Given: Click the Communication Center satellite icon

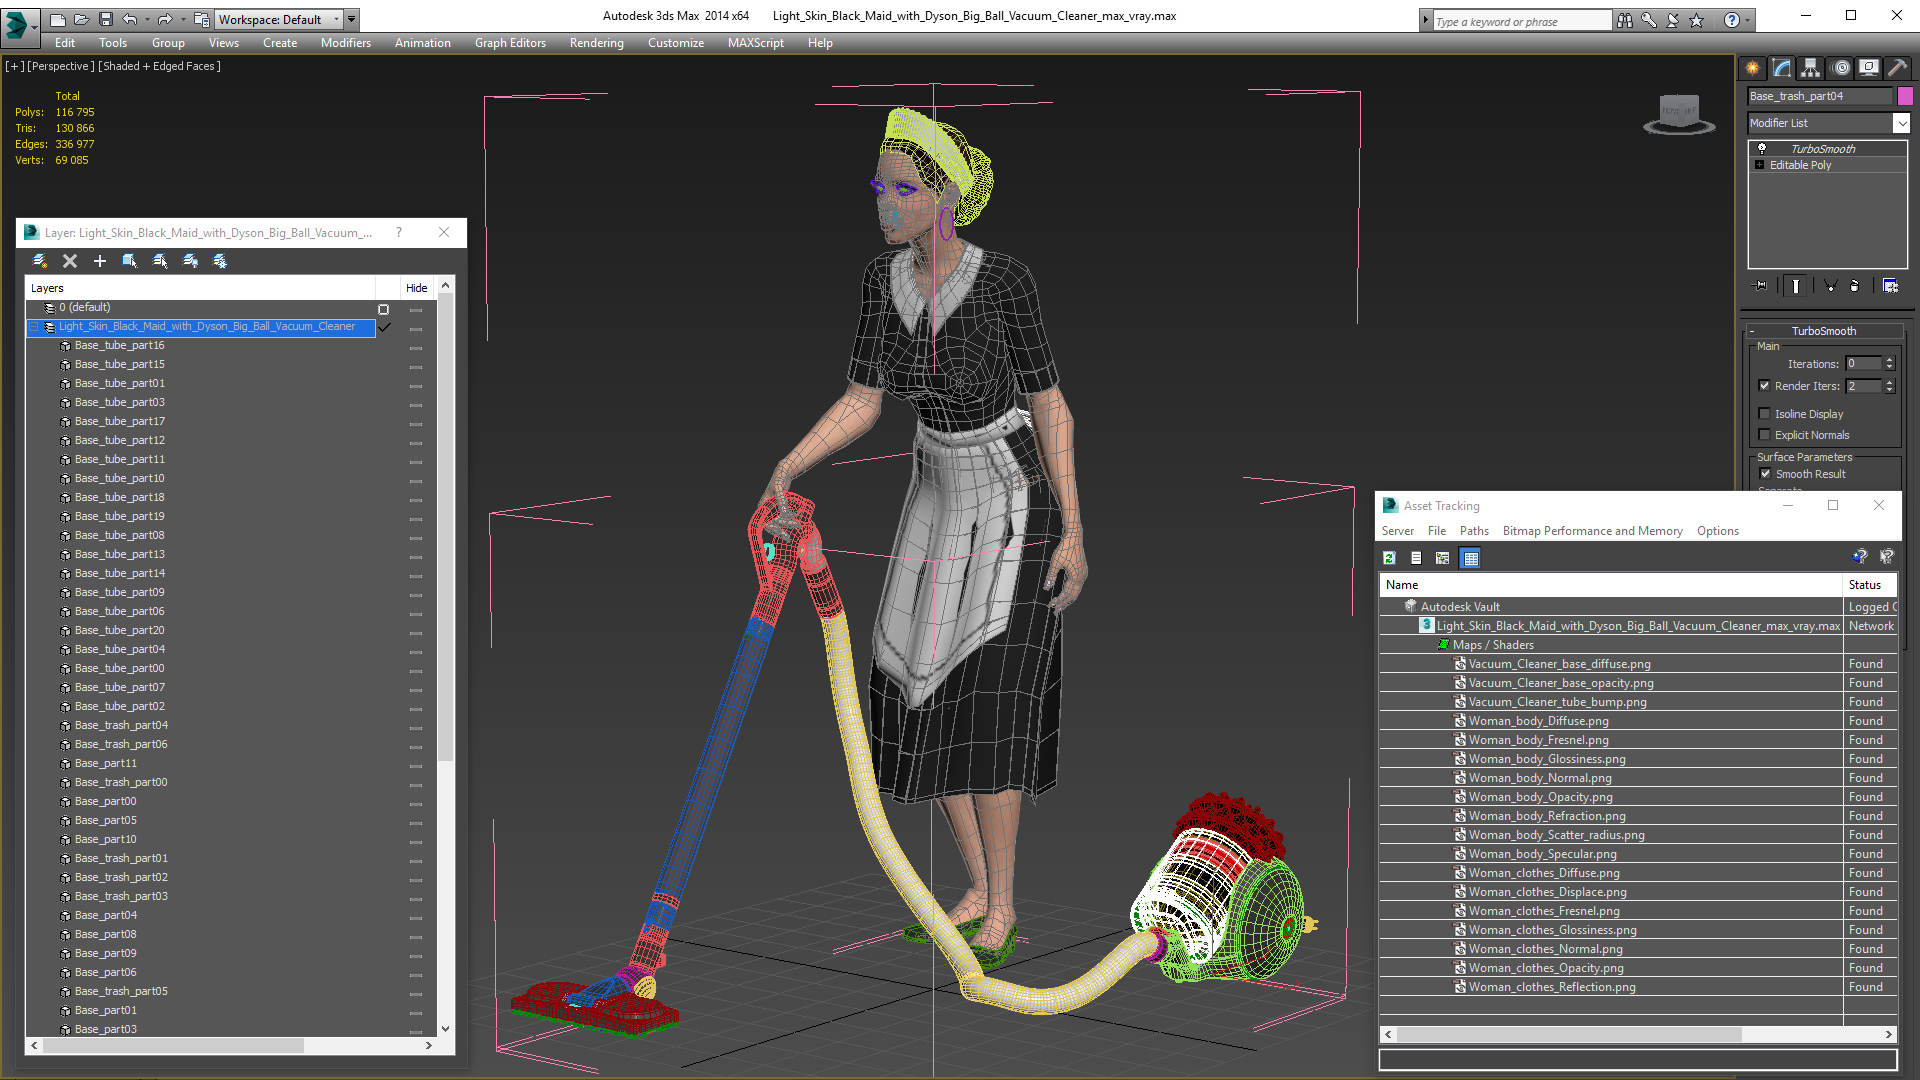Looking at the screenshot, I should (1673, 20).
